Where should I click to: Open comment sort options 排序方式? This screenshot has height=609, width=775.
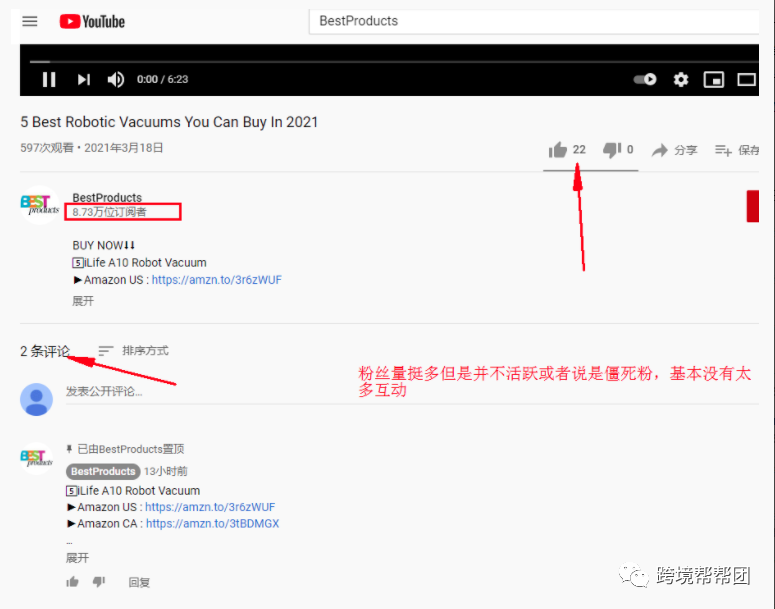click(x=133, y=350)
